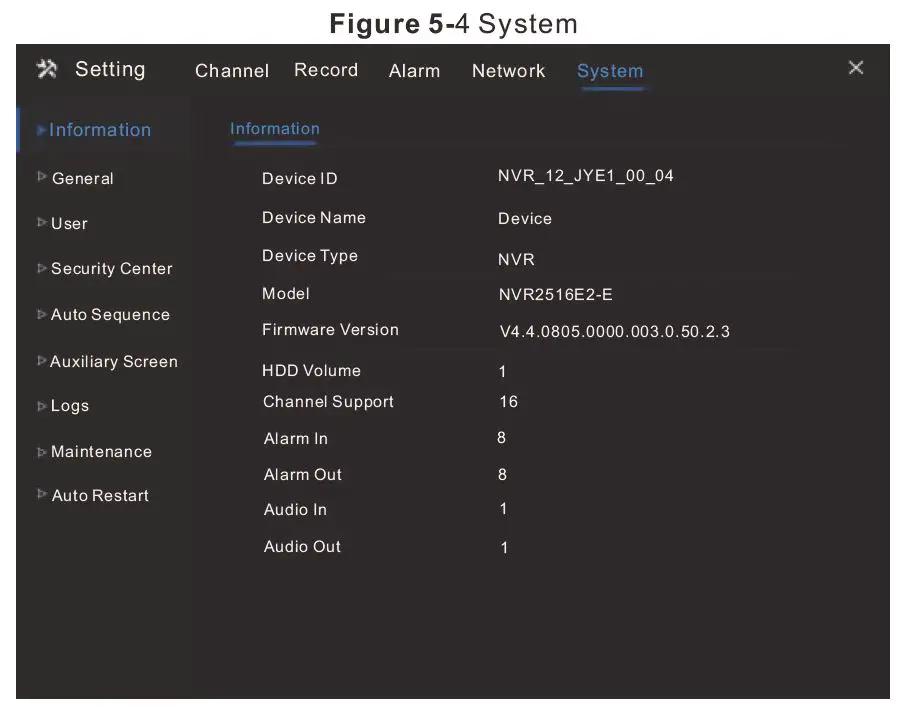Open General settings
Screen dimensions: 921x712
click(83, 178)
